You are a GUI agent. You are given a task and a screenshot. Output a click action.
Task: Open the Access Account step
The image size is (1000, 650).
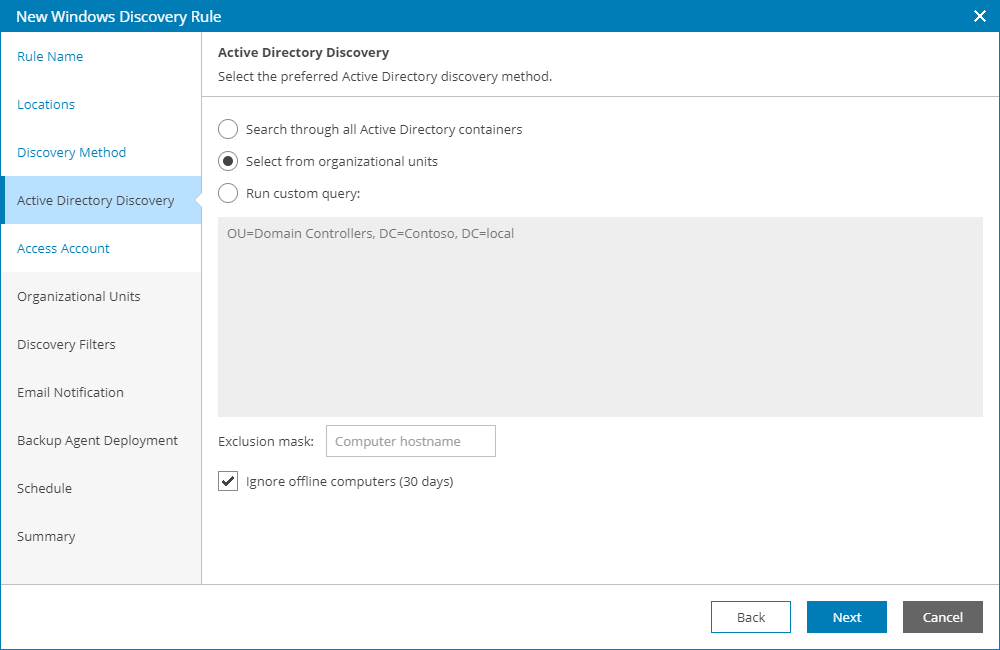[x=62, y=248]
